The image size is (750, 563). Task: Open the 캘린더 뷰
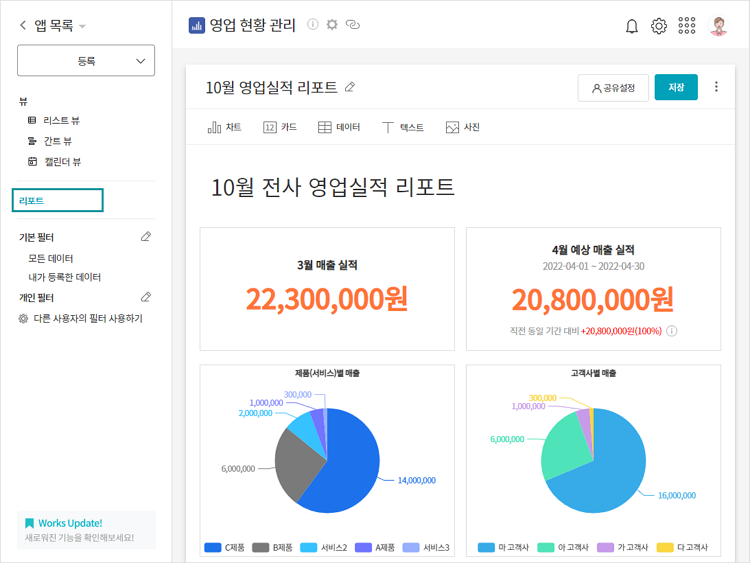[x=62, y=161]
